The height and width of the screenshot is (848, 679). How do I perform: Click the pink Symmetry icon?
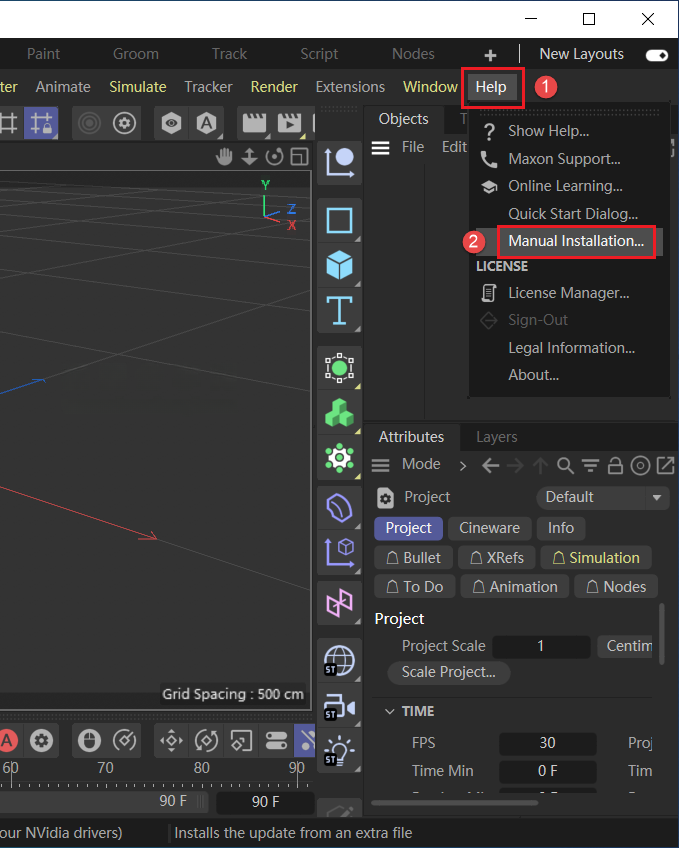340,603
